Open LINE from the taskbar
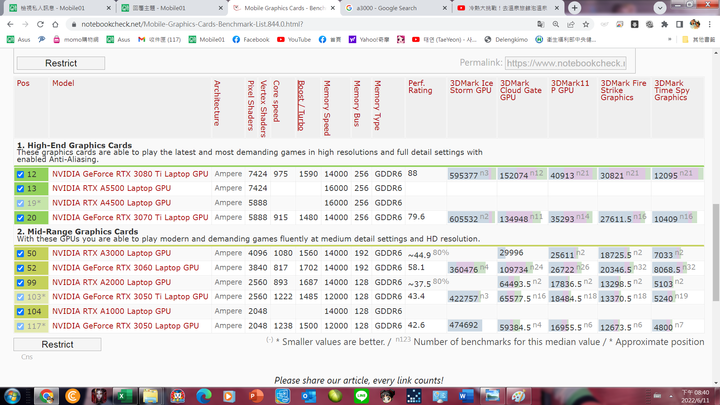Viewport: 720px width, 405px height. click(x=361, y=396)
